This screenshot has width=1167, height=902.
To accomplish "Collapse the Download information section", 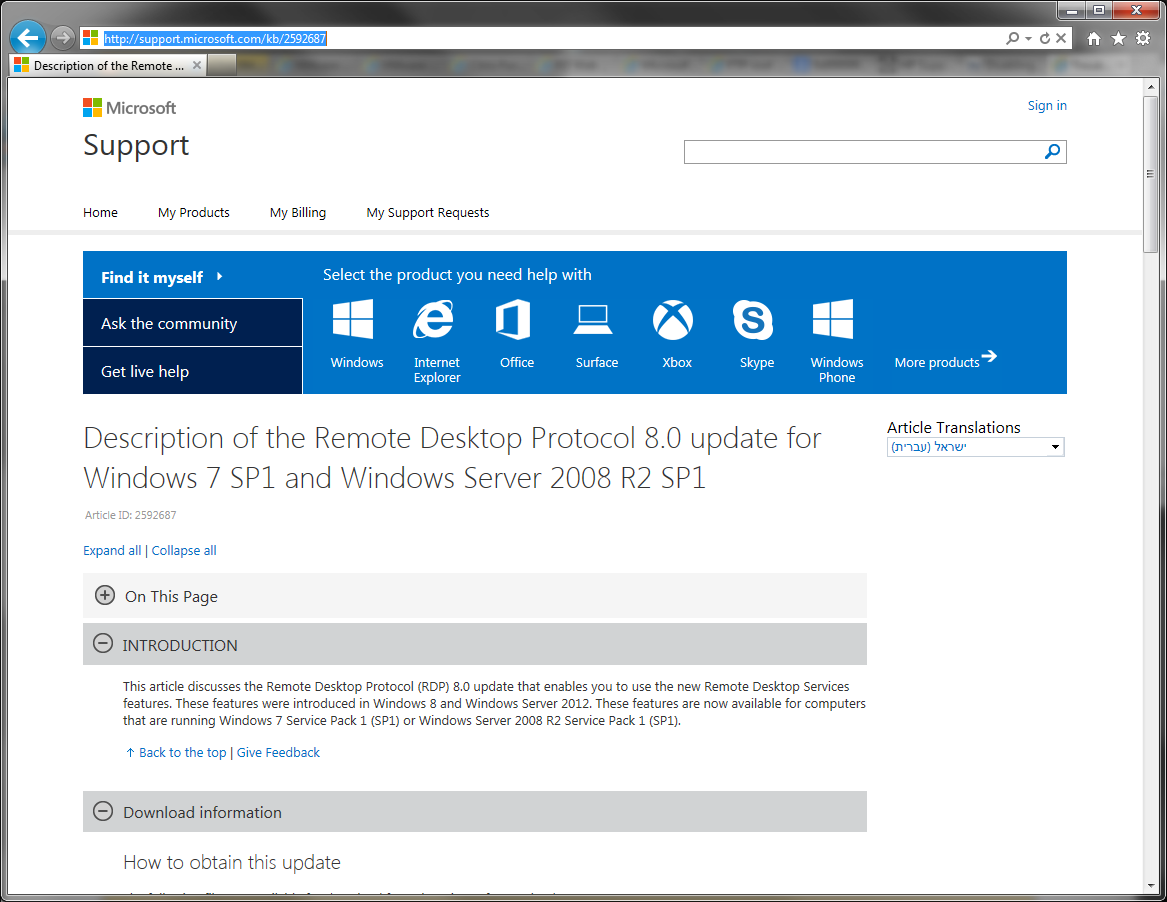I will [x=103, y=811].
